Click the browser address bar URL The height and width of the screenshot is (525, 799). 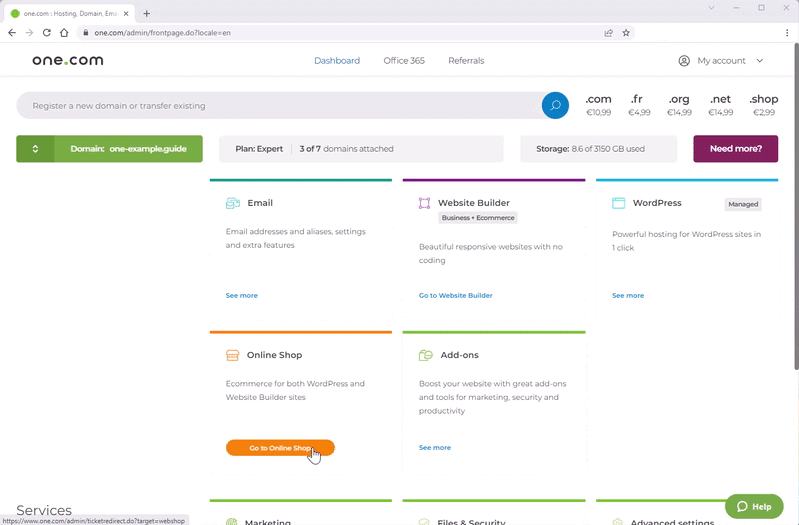(162, 33)
